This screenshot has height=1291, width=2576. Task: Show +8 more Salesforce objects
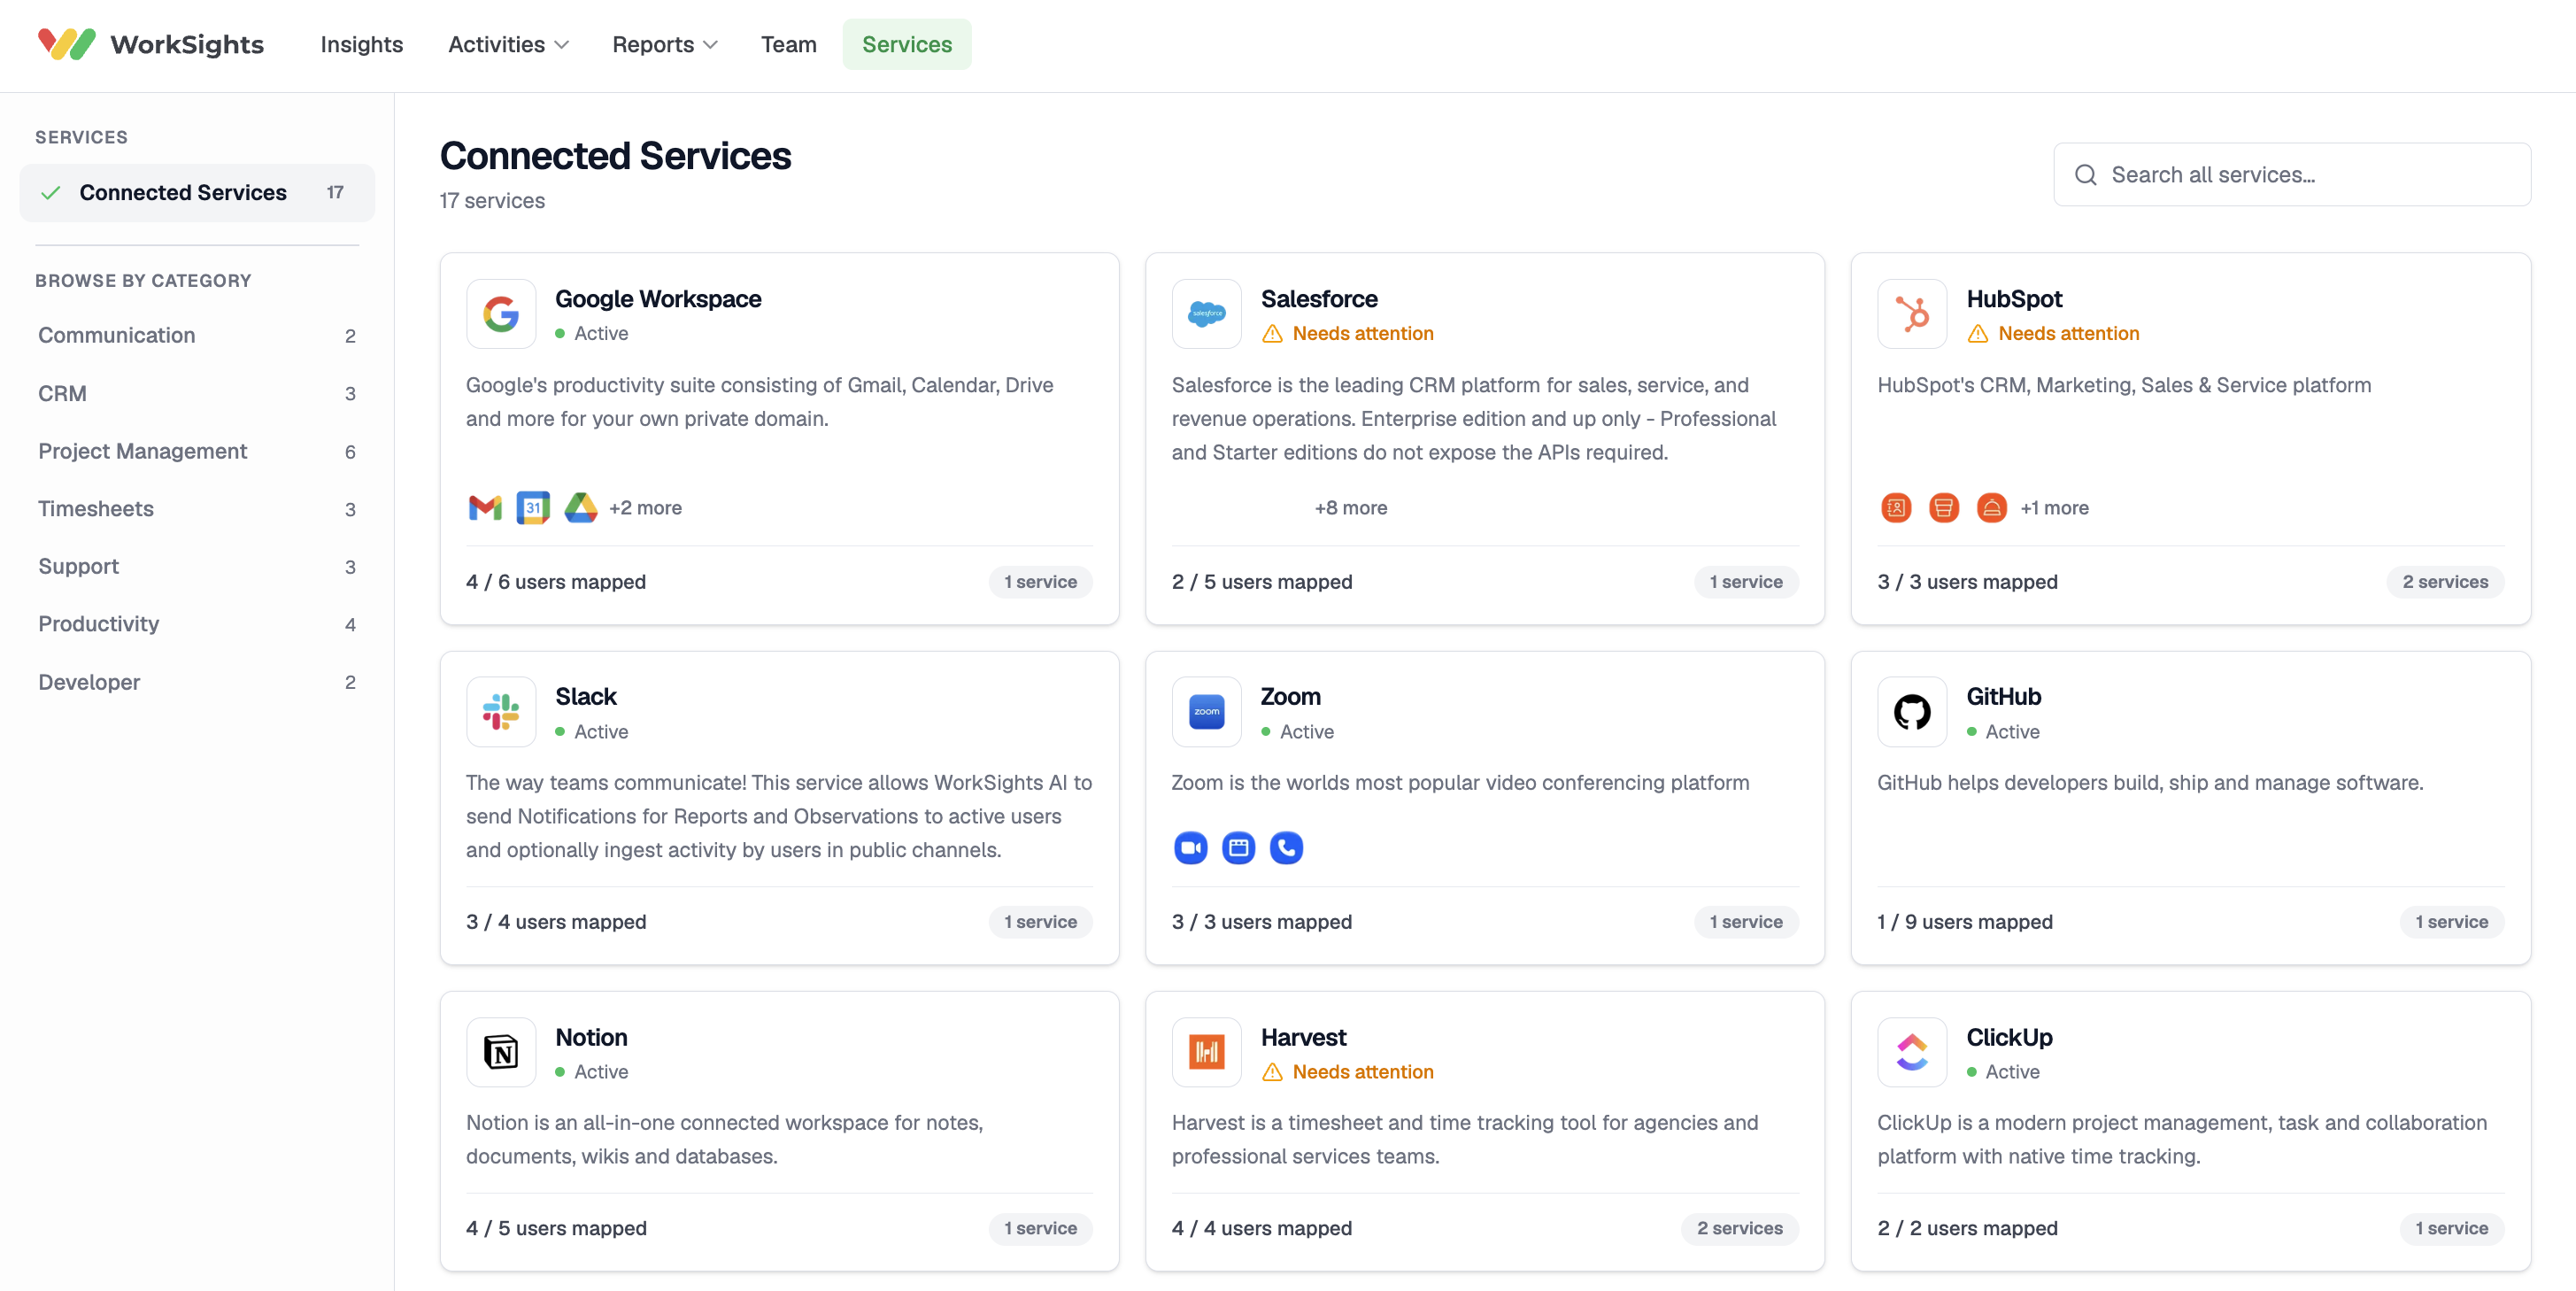(x=1351, y=508)
